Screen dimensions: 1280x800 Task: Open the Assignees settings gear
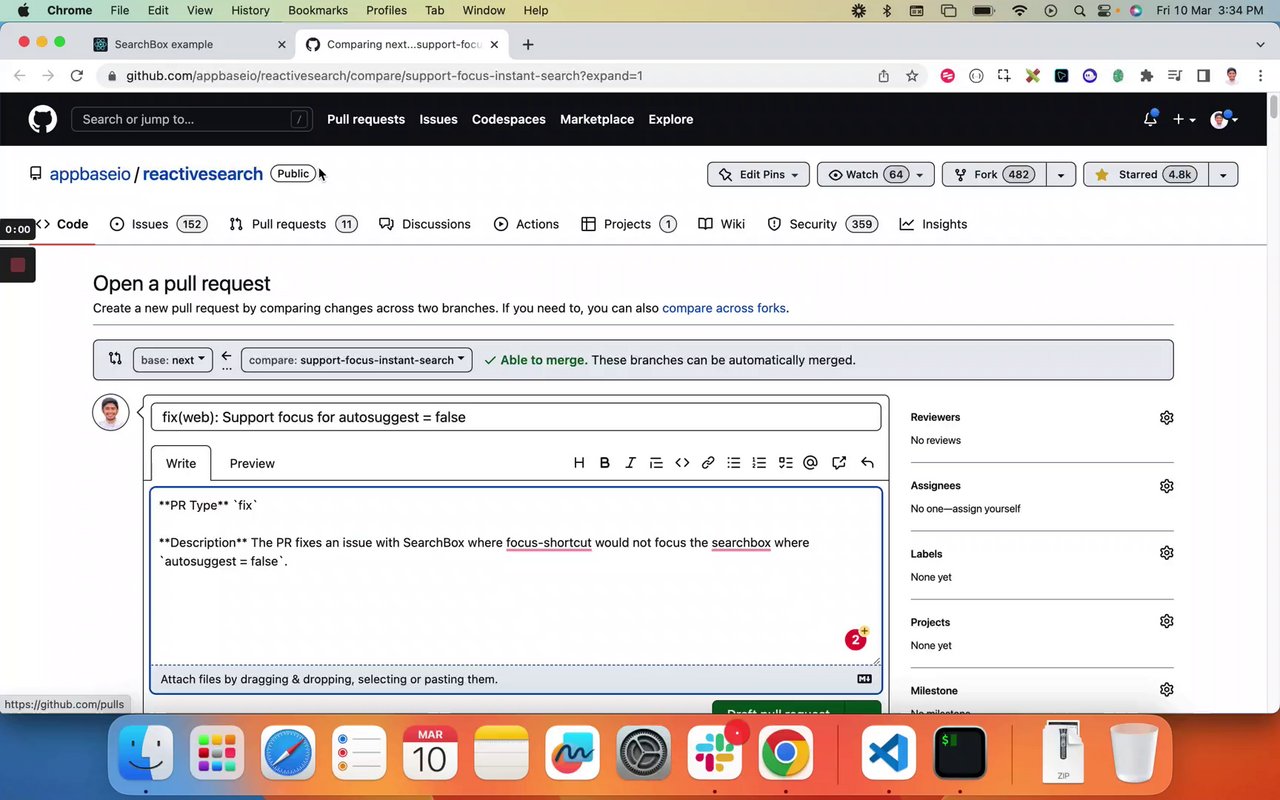(1166, 486)
